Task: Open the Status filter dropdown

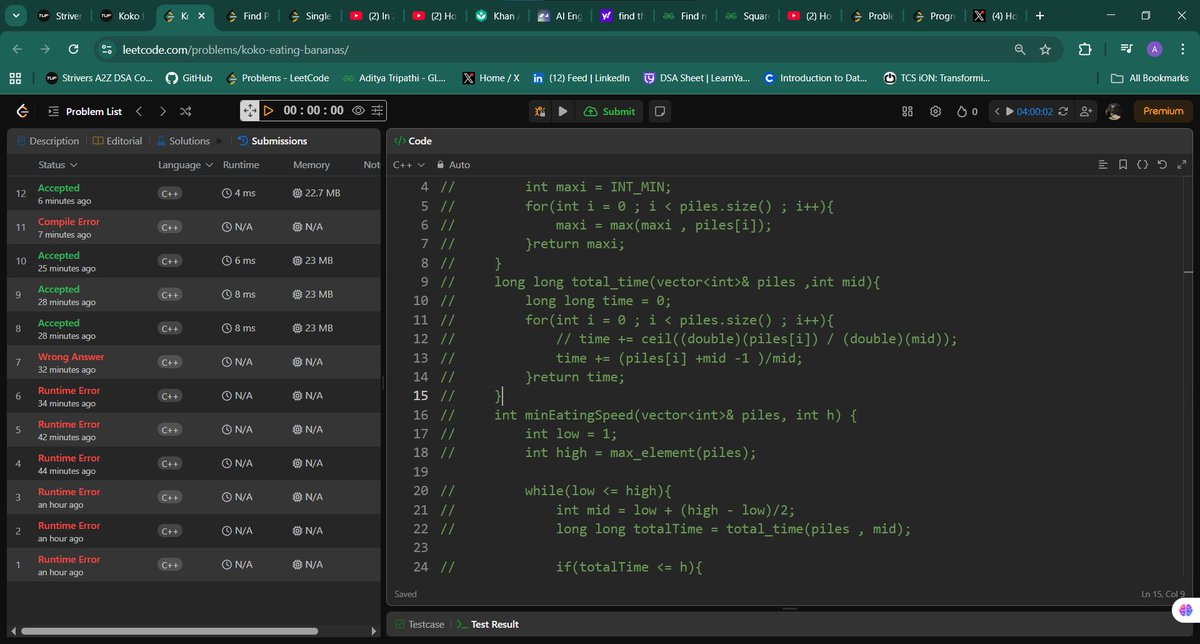Action: [58, 165]
